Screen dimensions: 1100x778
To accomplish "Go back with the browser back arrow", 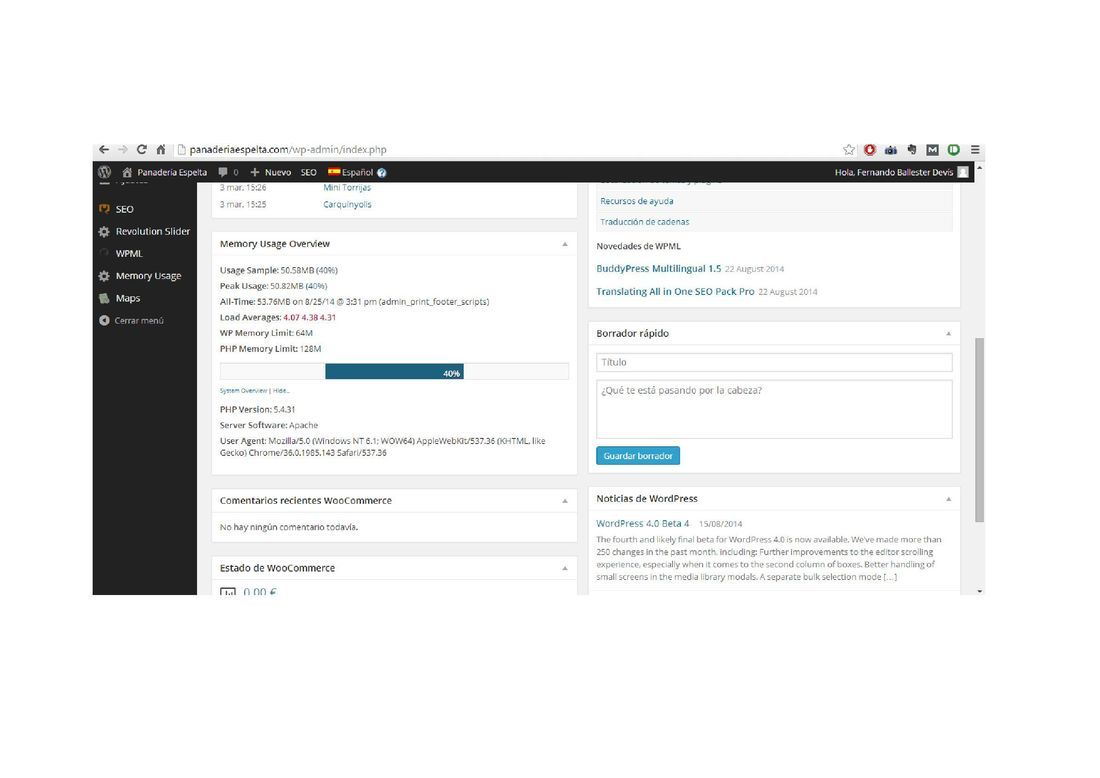I will [104, 149].
